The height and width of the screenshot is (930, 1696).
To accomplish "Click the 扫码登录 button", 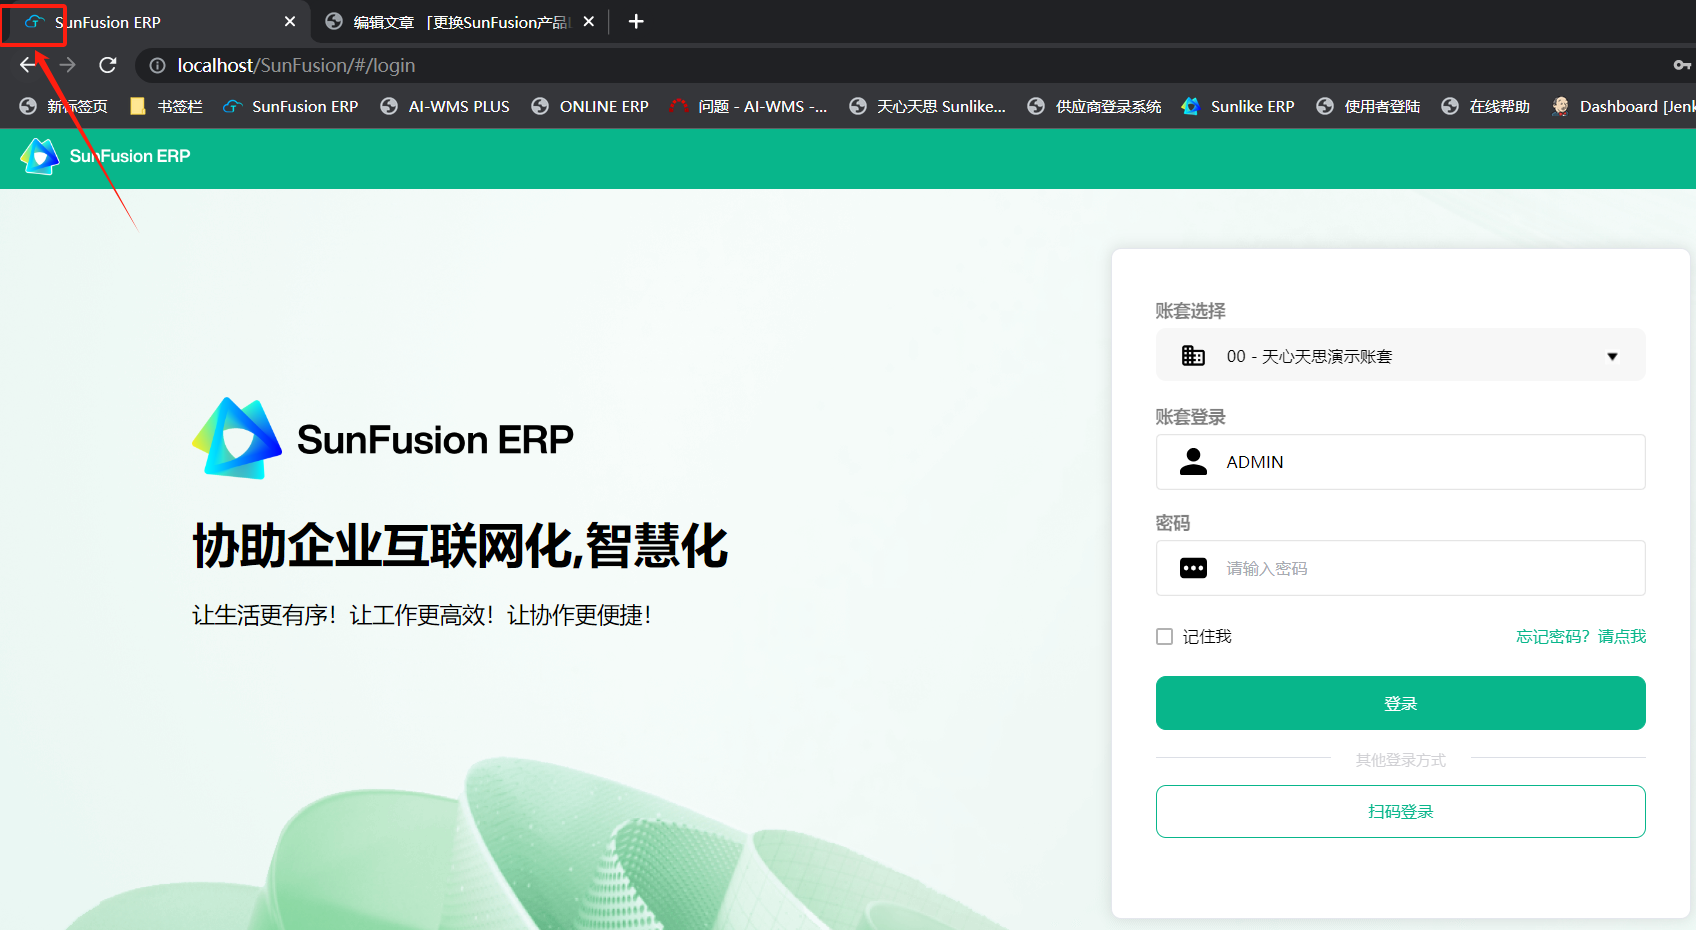I will [1400, 811].
